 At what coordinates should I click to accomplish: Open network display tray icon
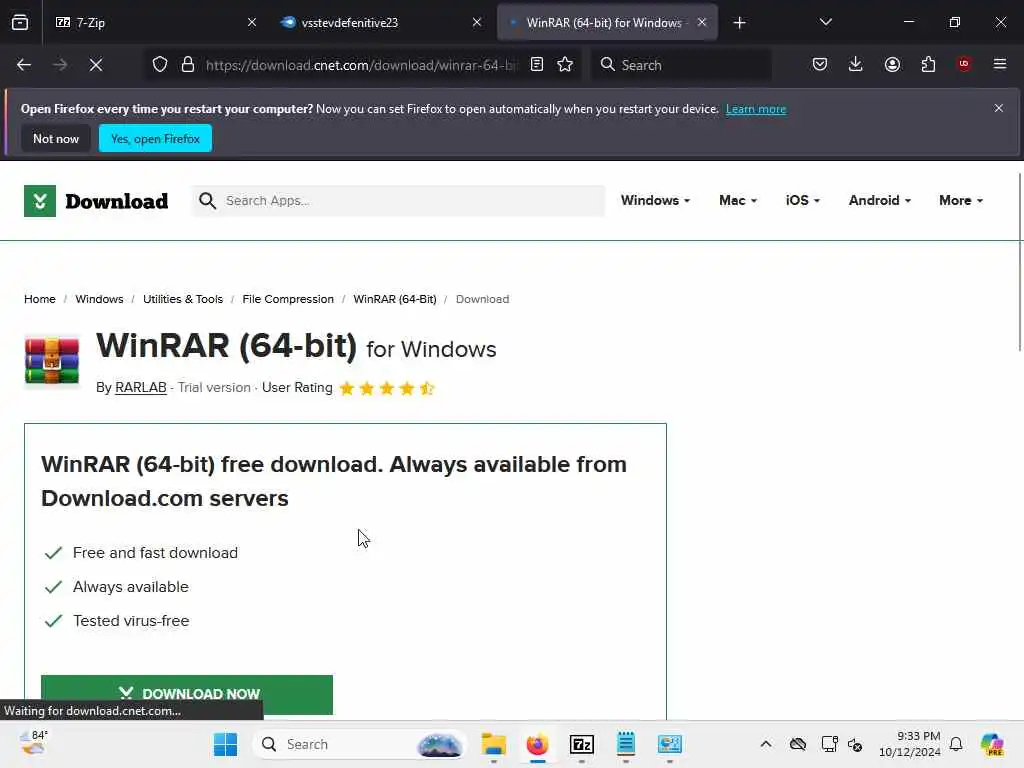click(x=829, y=744)
